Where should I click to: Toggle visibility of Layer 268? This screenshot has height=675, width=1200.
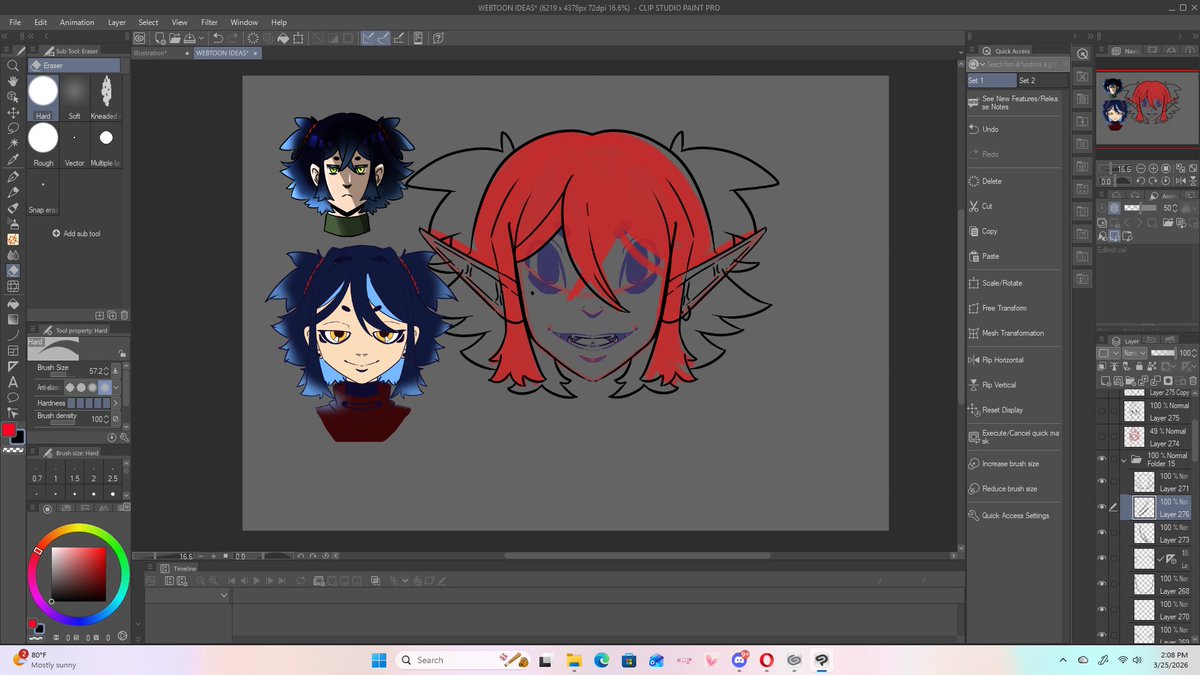click(1102, 584)
